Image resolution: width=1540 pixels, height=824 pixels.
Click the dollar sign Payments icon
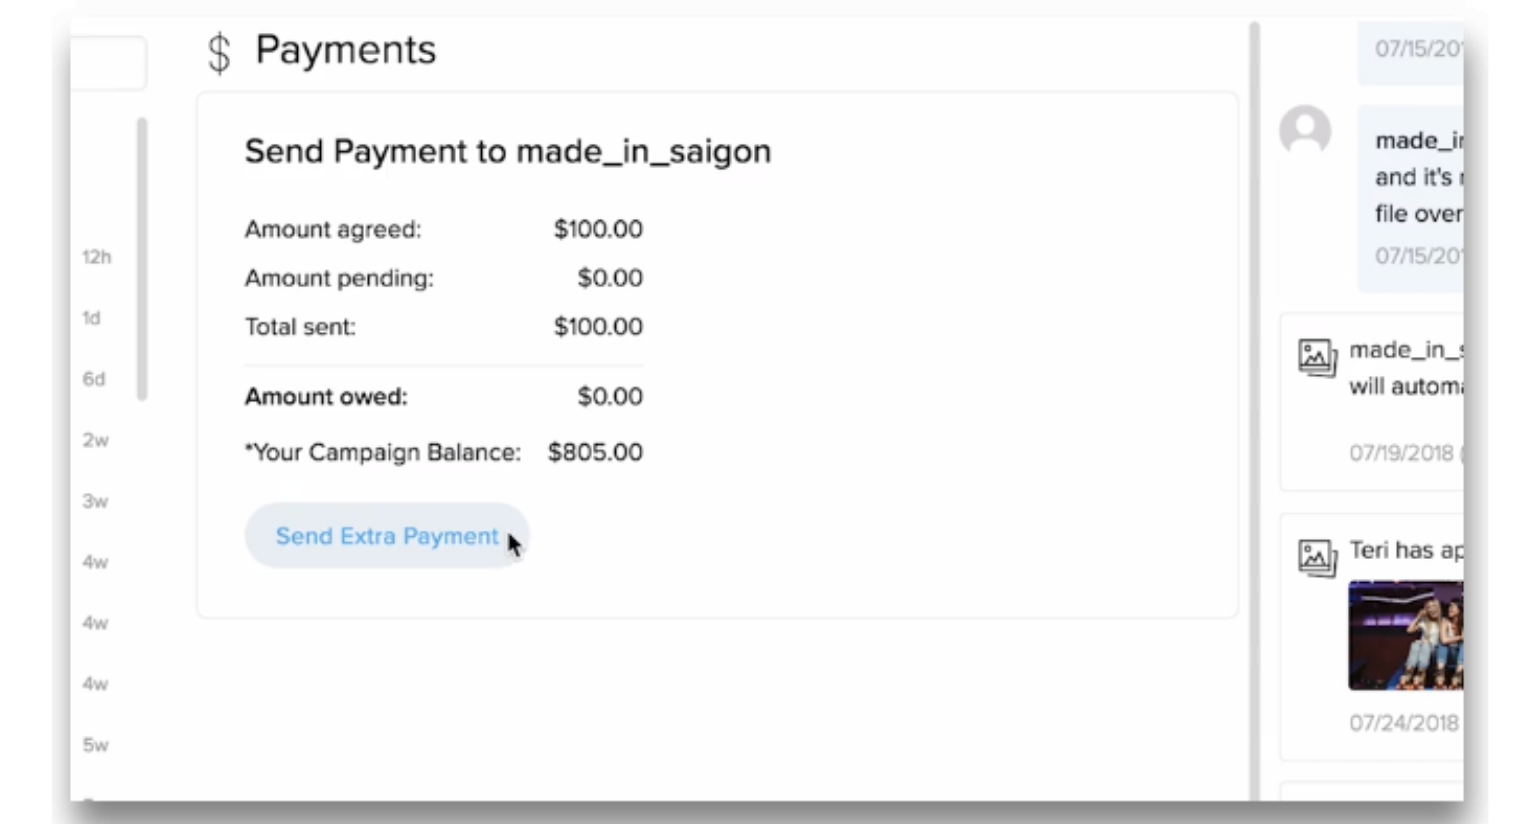point(219,52)
